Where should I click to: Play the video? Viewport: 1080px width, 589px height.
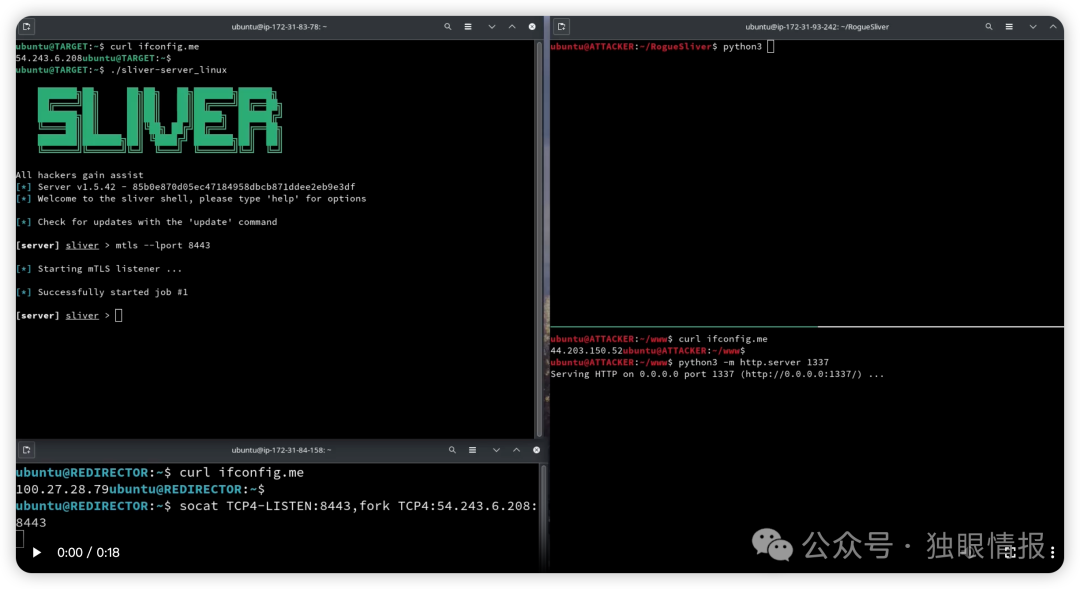pyautogui.click(x=37, y=552)
